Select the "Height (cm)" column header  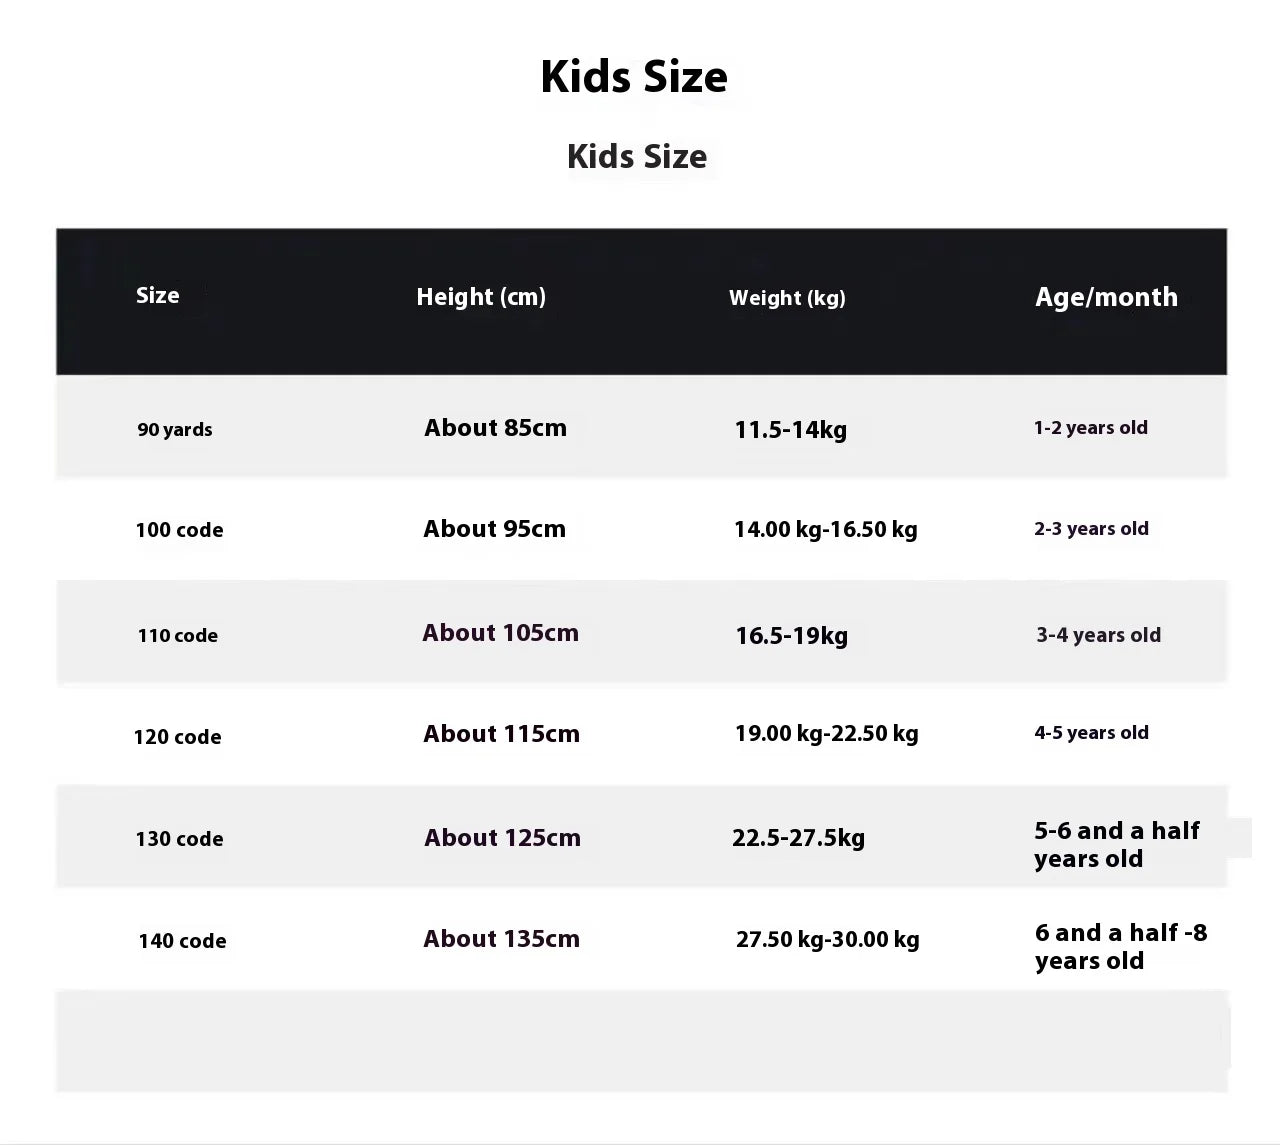click(x=481, y=297)
